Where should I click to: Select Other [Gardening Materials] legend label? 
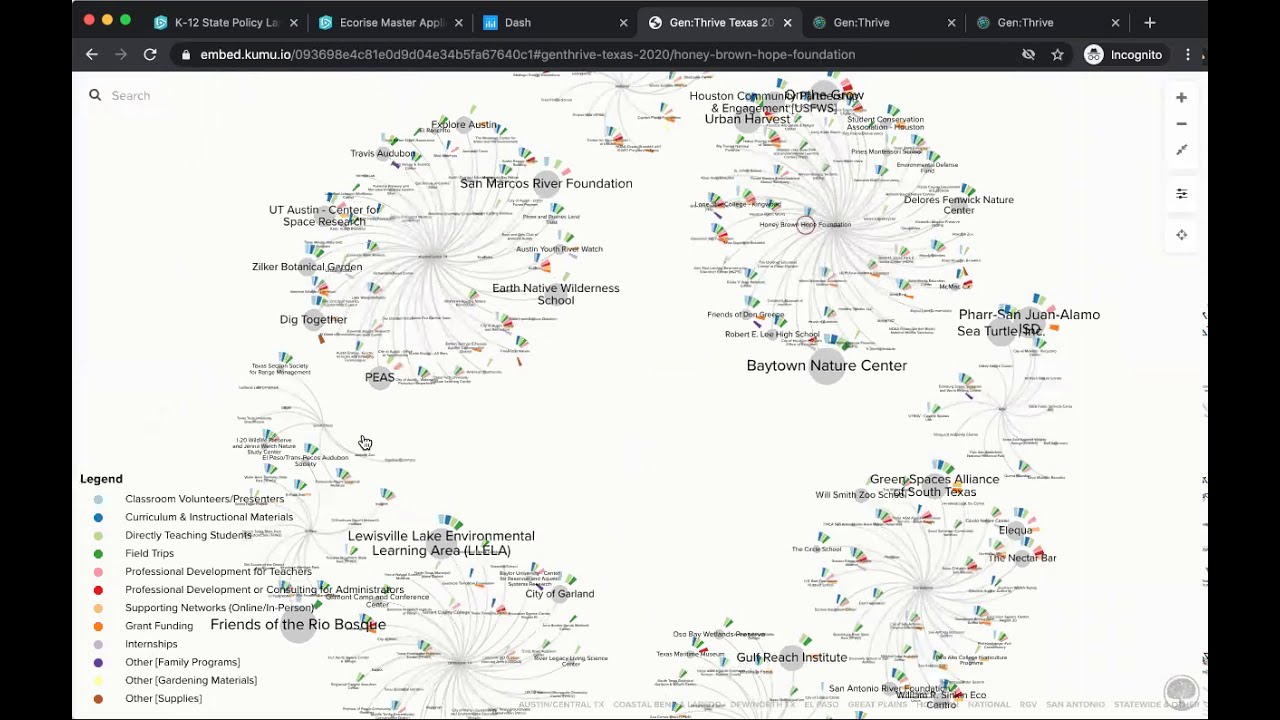[x=191, y=680]
